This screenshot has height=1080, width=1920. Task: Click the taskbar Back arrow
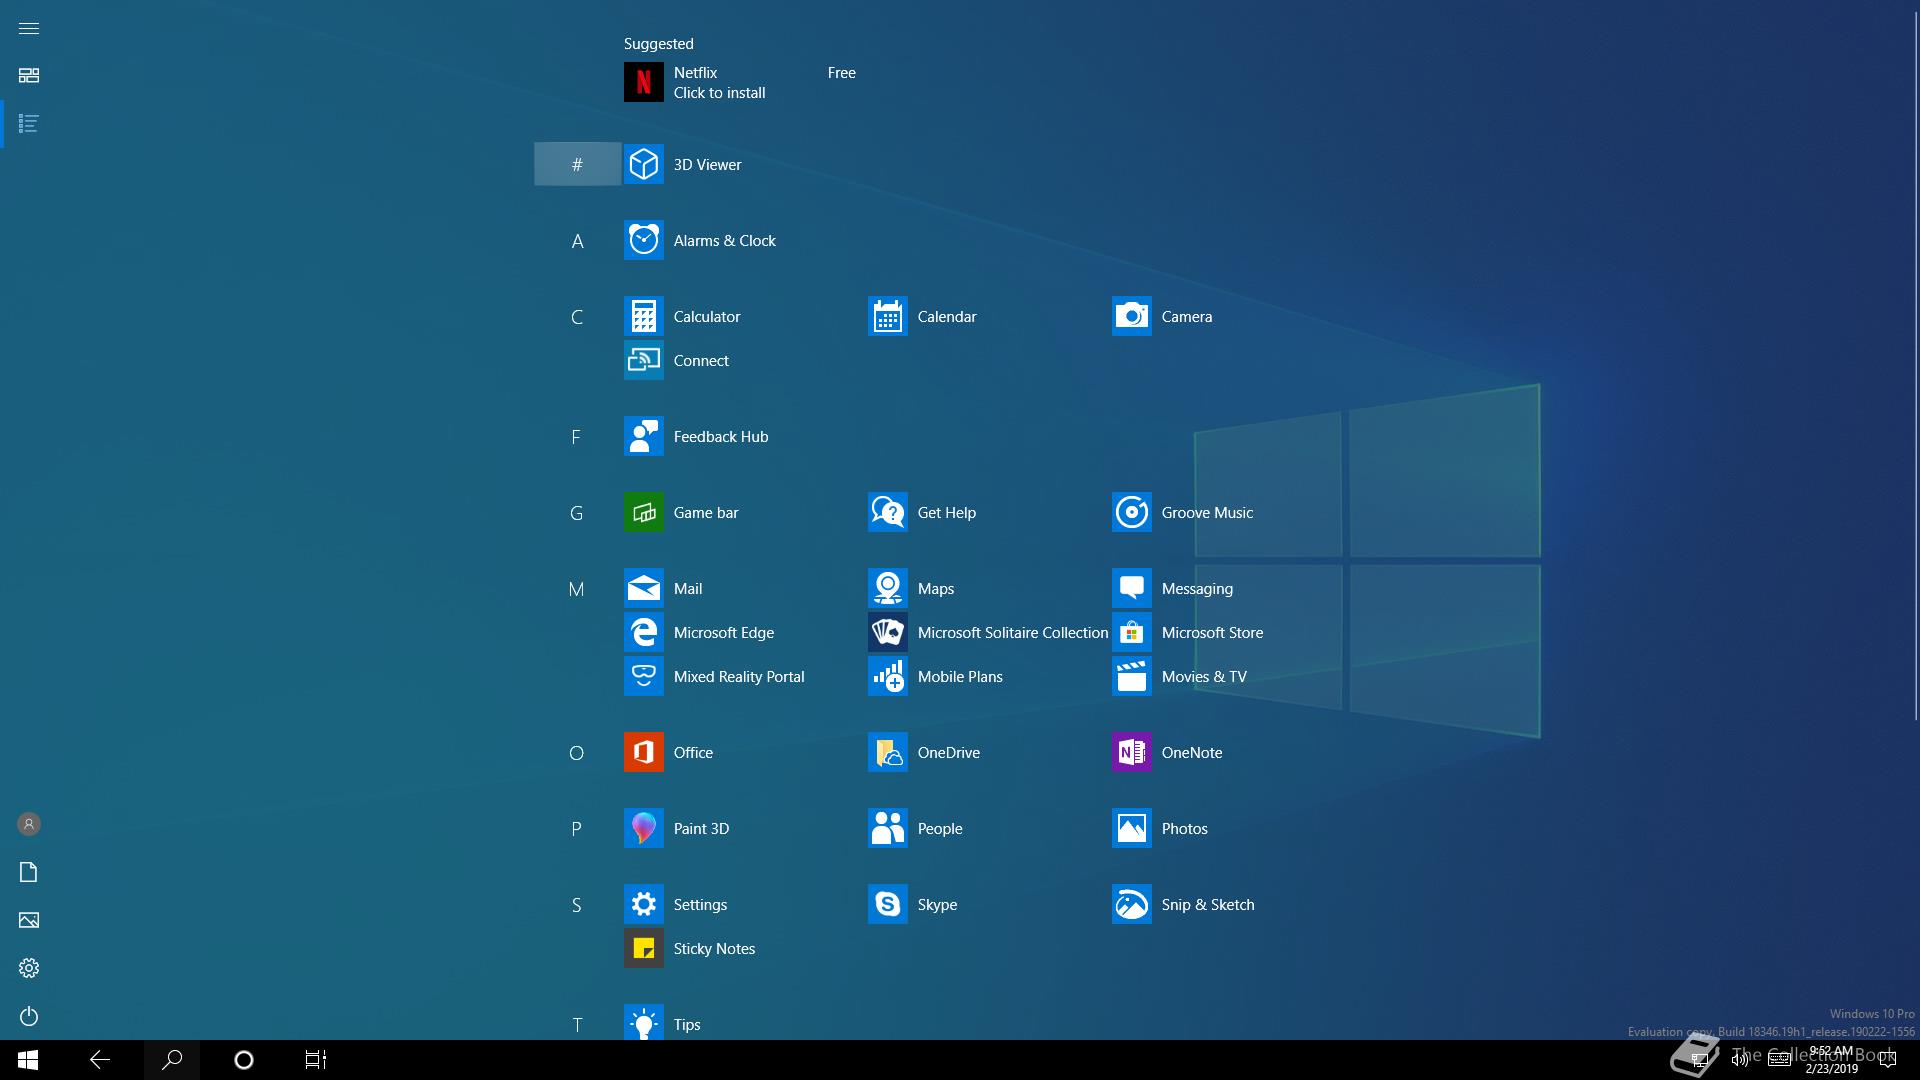click(x=100, y=1060)
